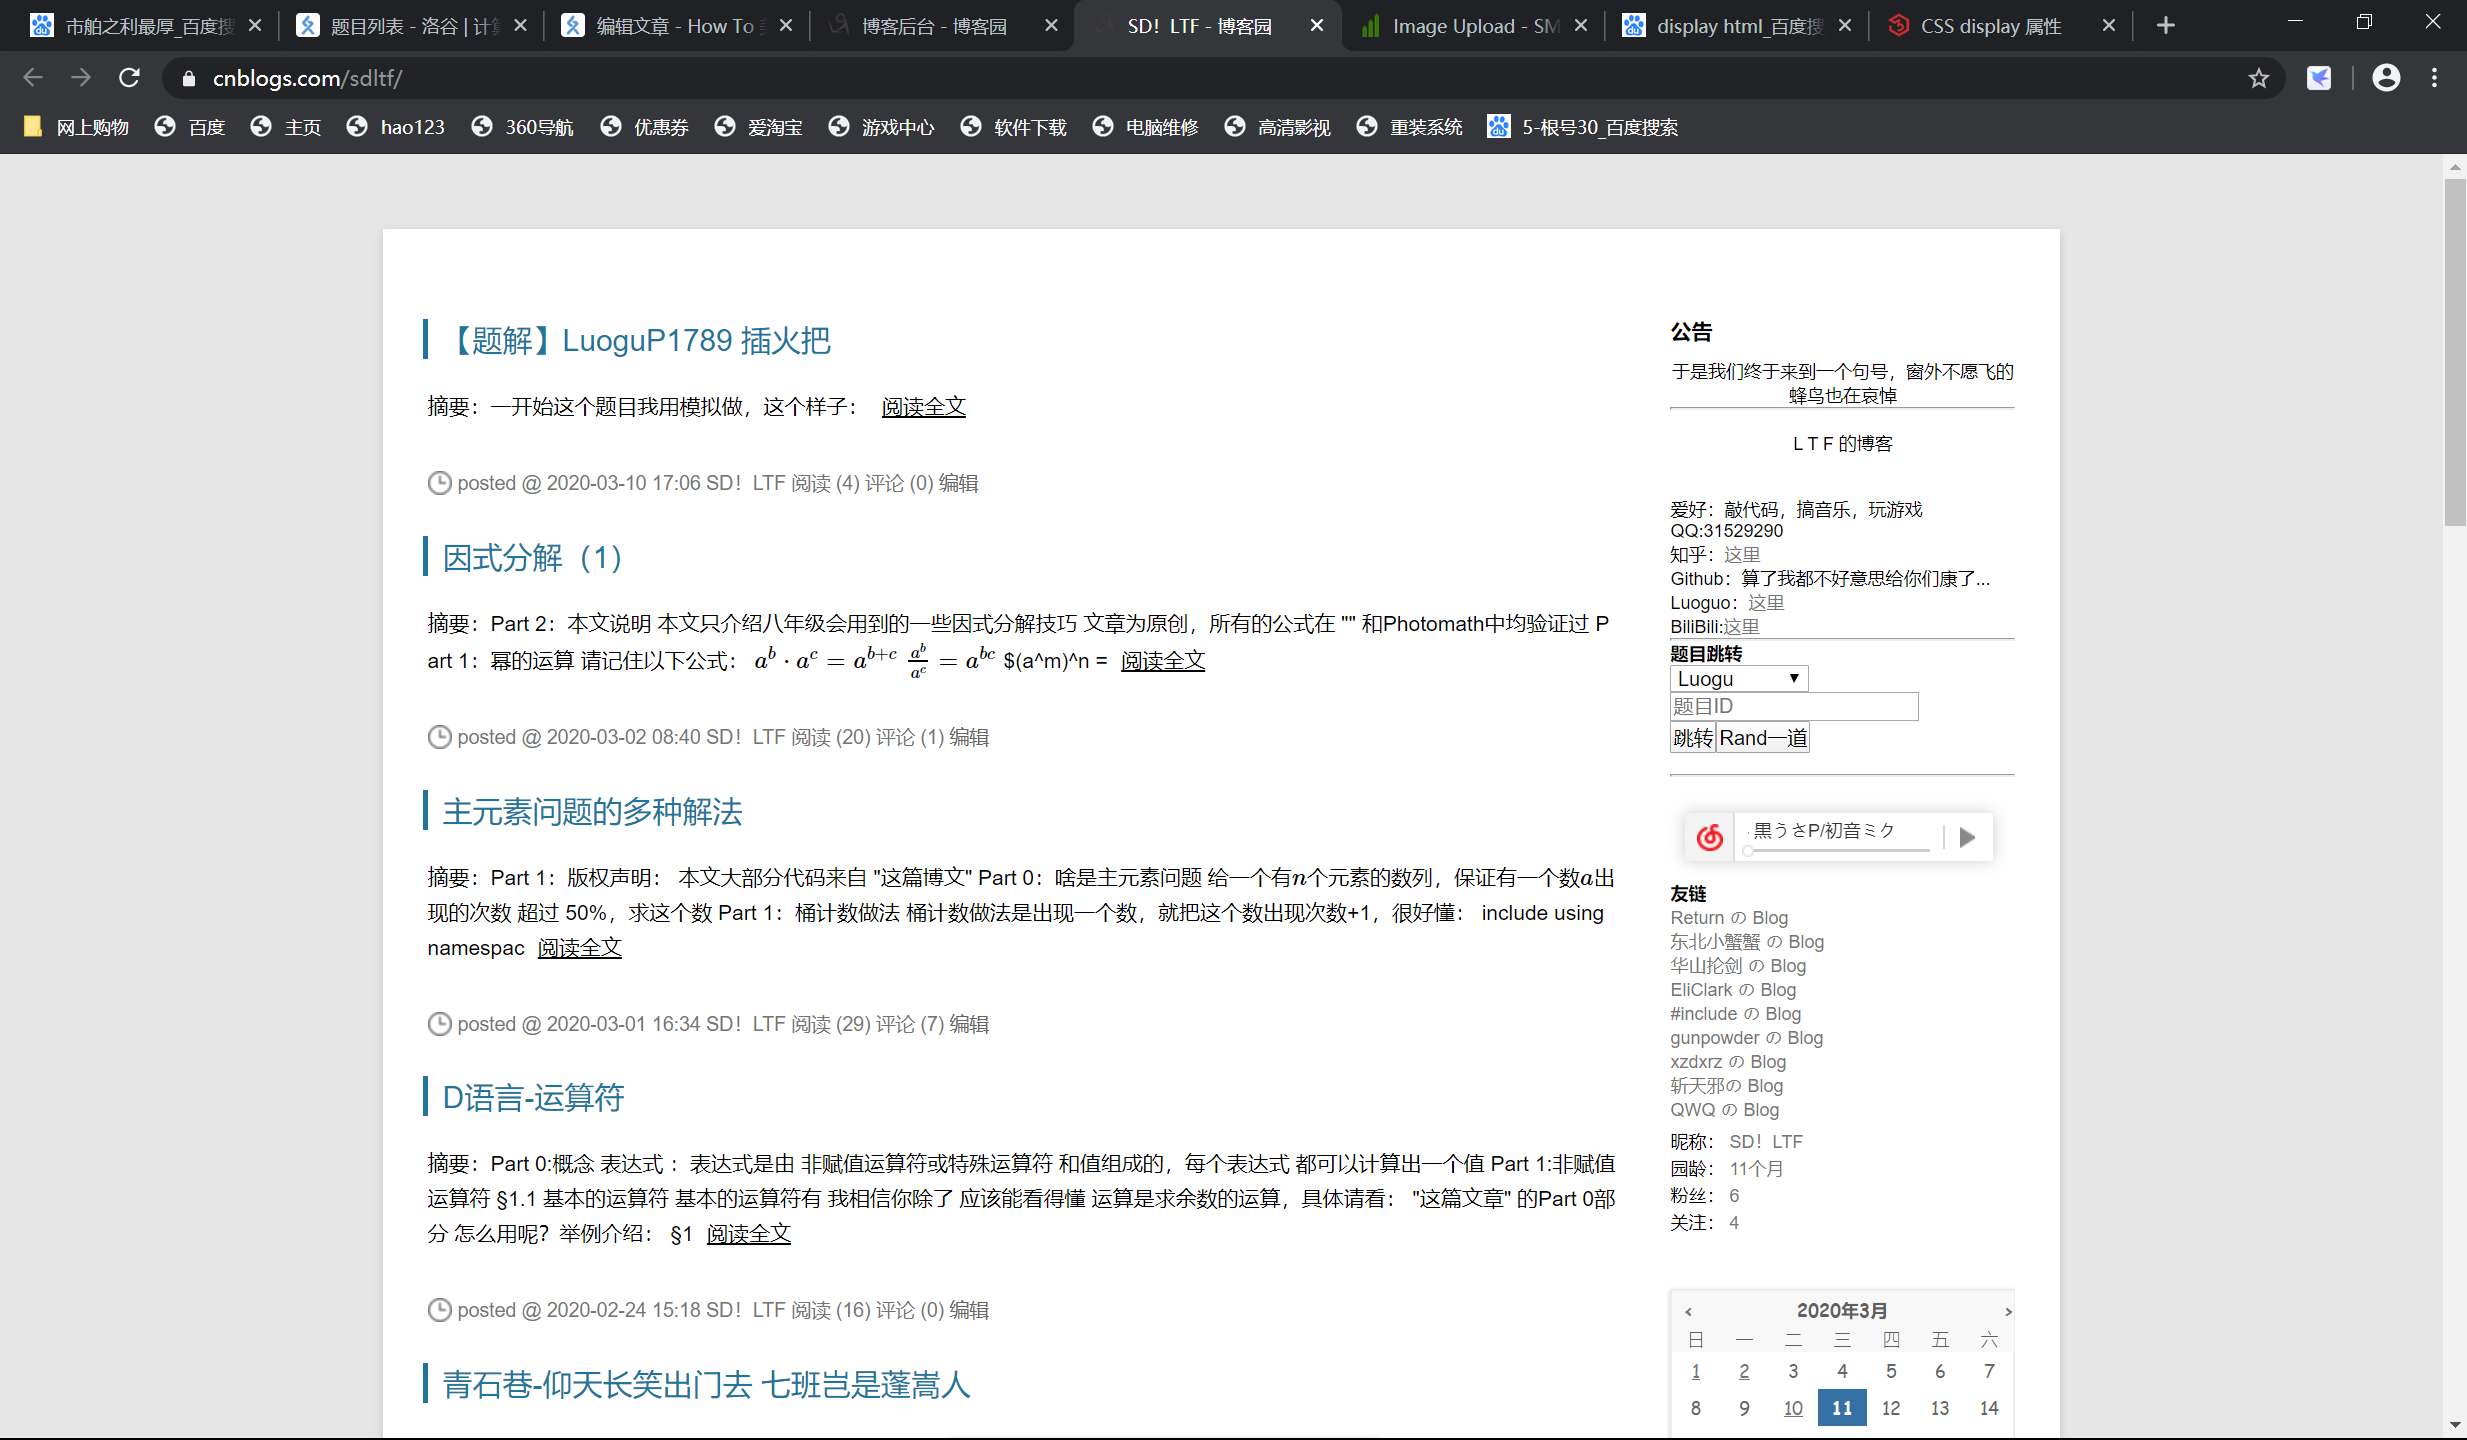This screenshot has width=2467, height=1440.
Task: Open the 5-根号30_百度搜索 bookmark
Action: (x=1583, y=127)
